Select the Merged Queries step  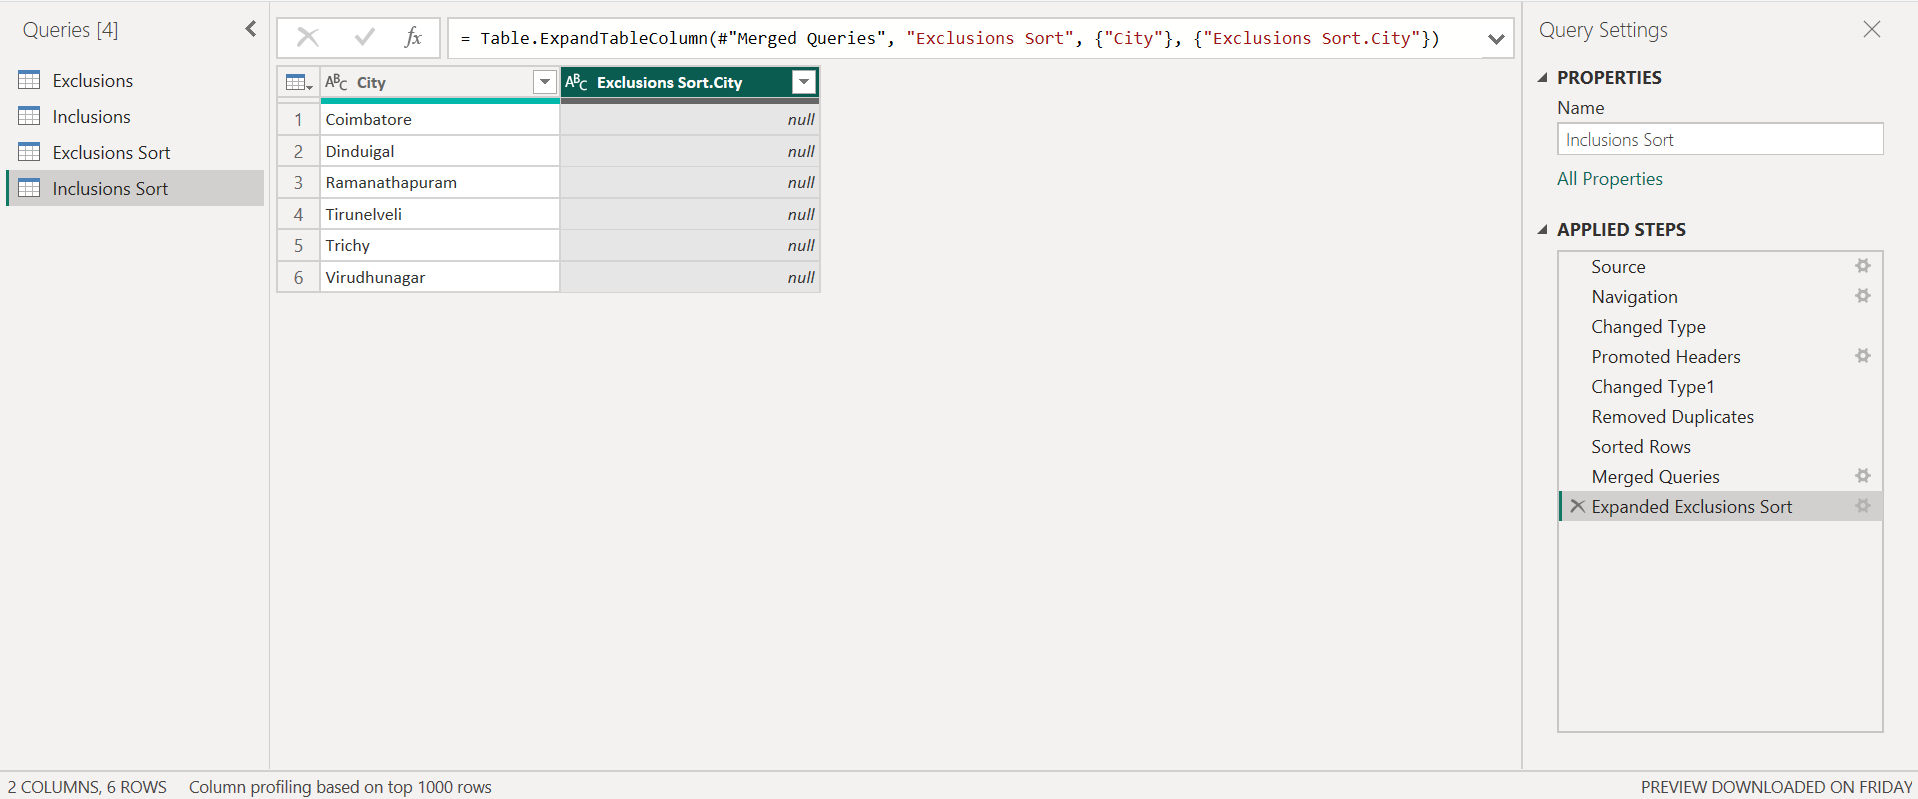(1720, 477)
